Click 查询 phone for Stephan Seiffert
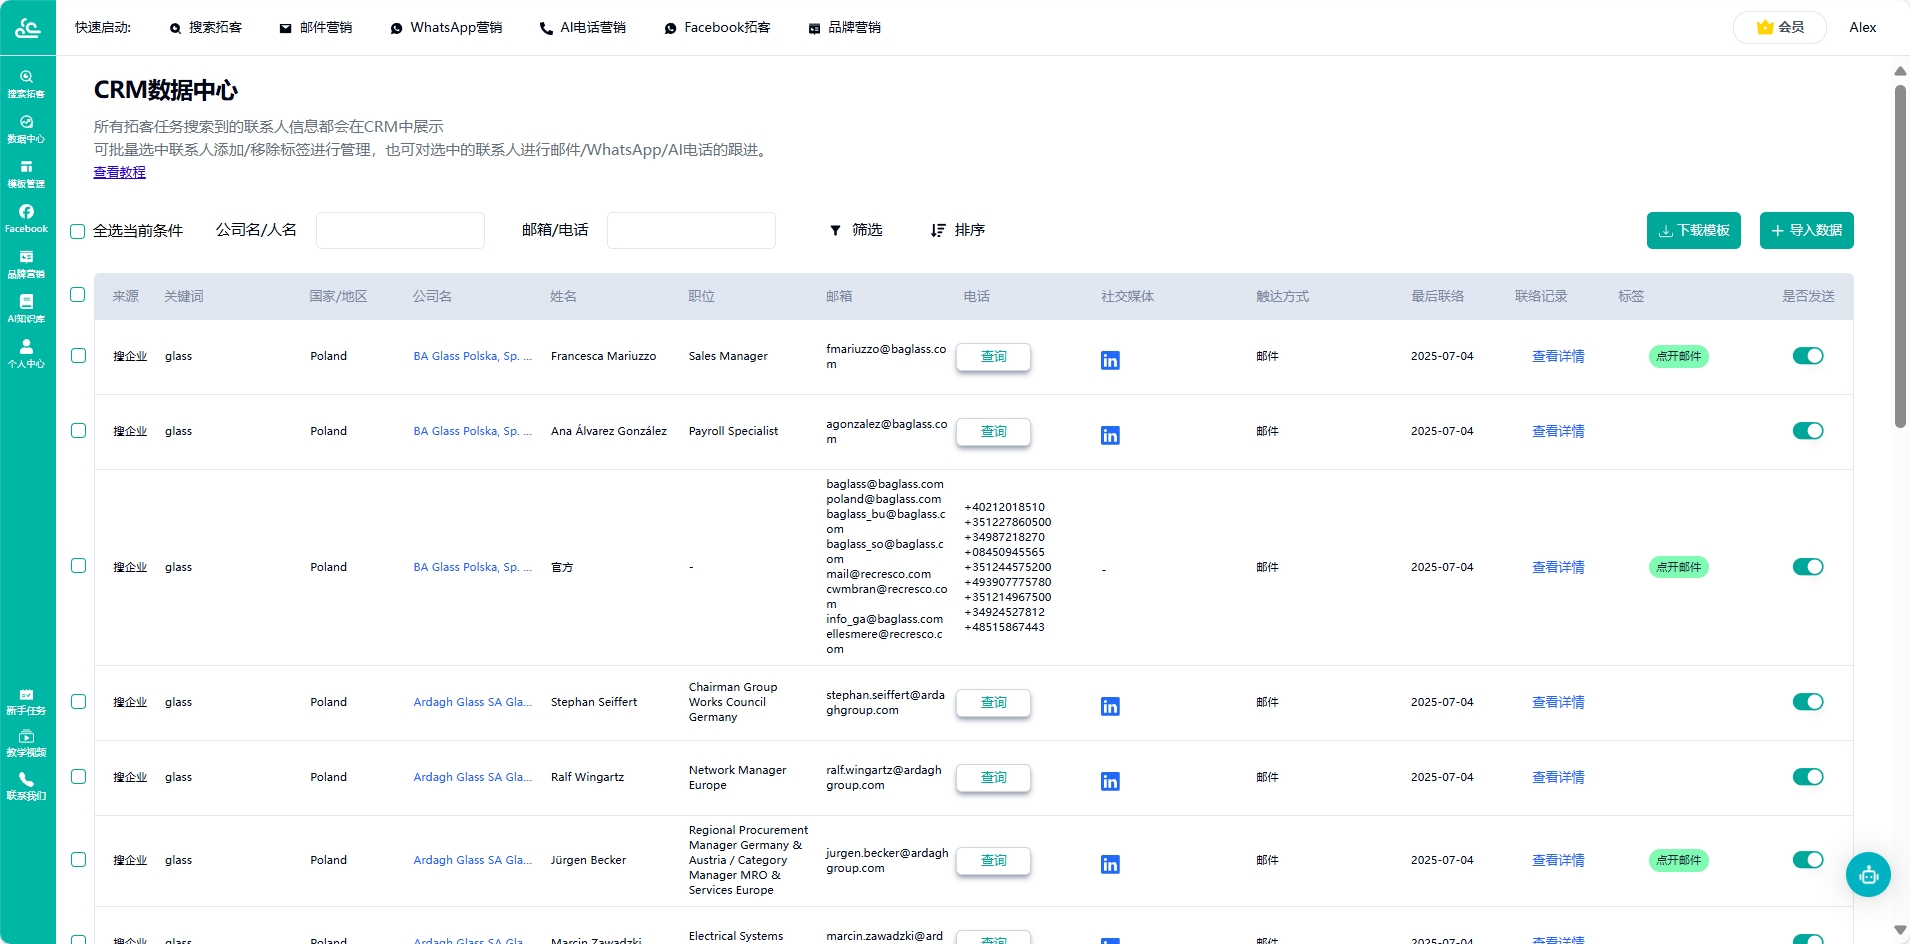 tap(993, 703)
